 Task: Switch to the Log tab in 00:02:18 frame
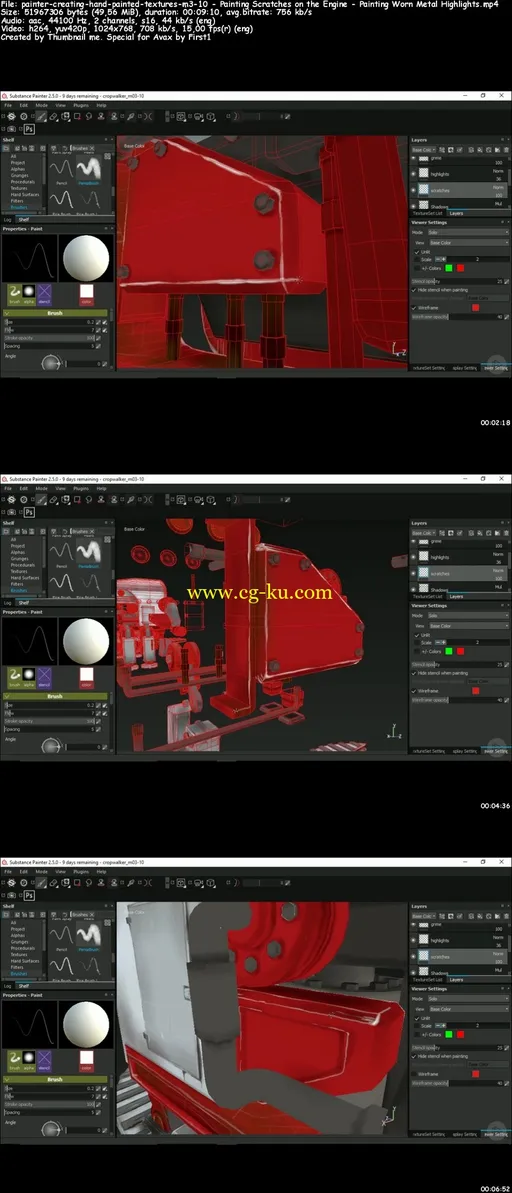[x=8, y=219]
